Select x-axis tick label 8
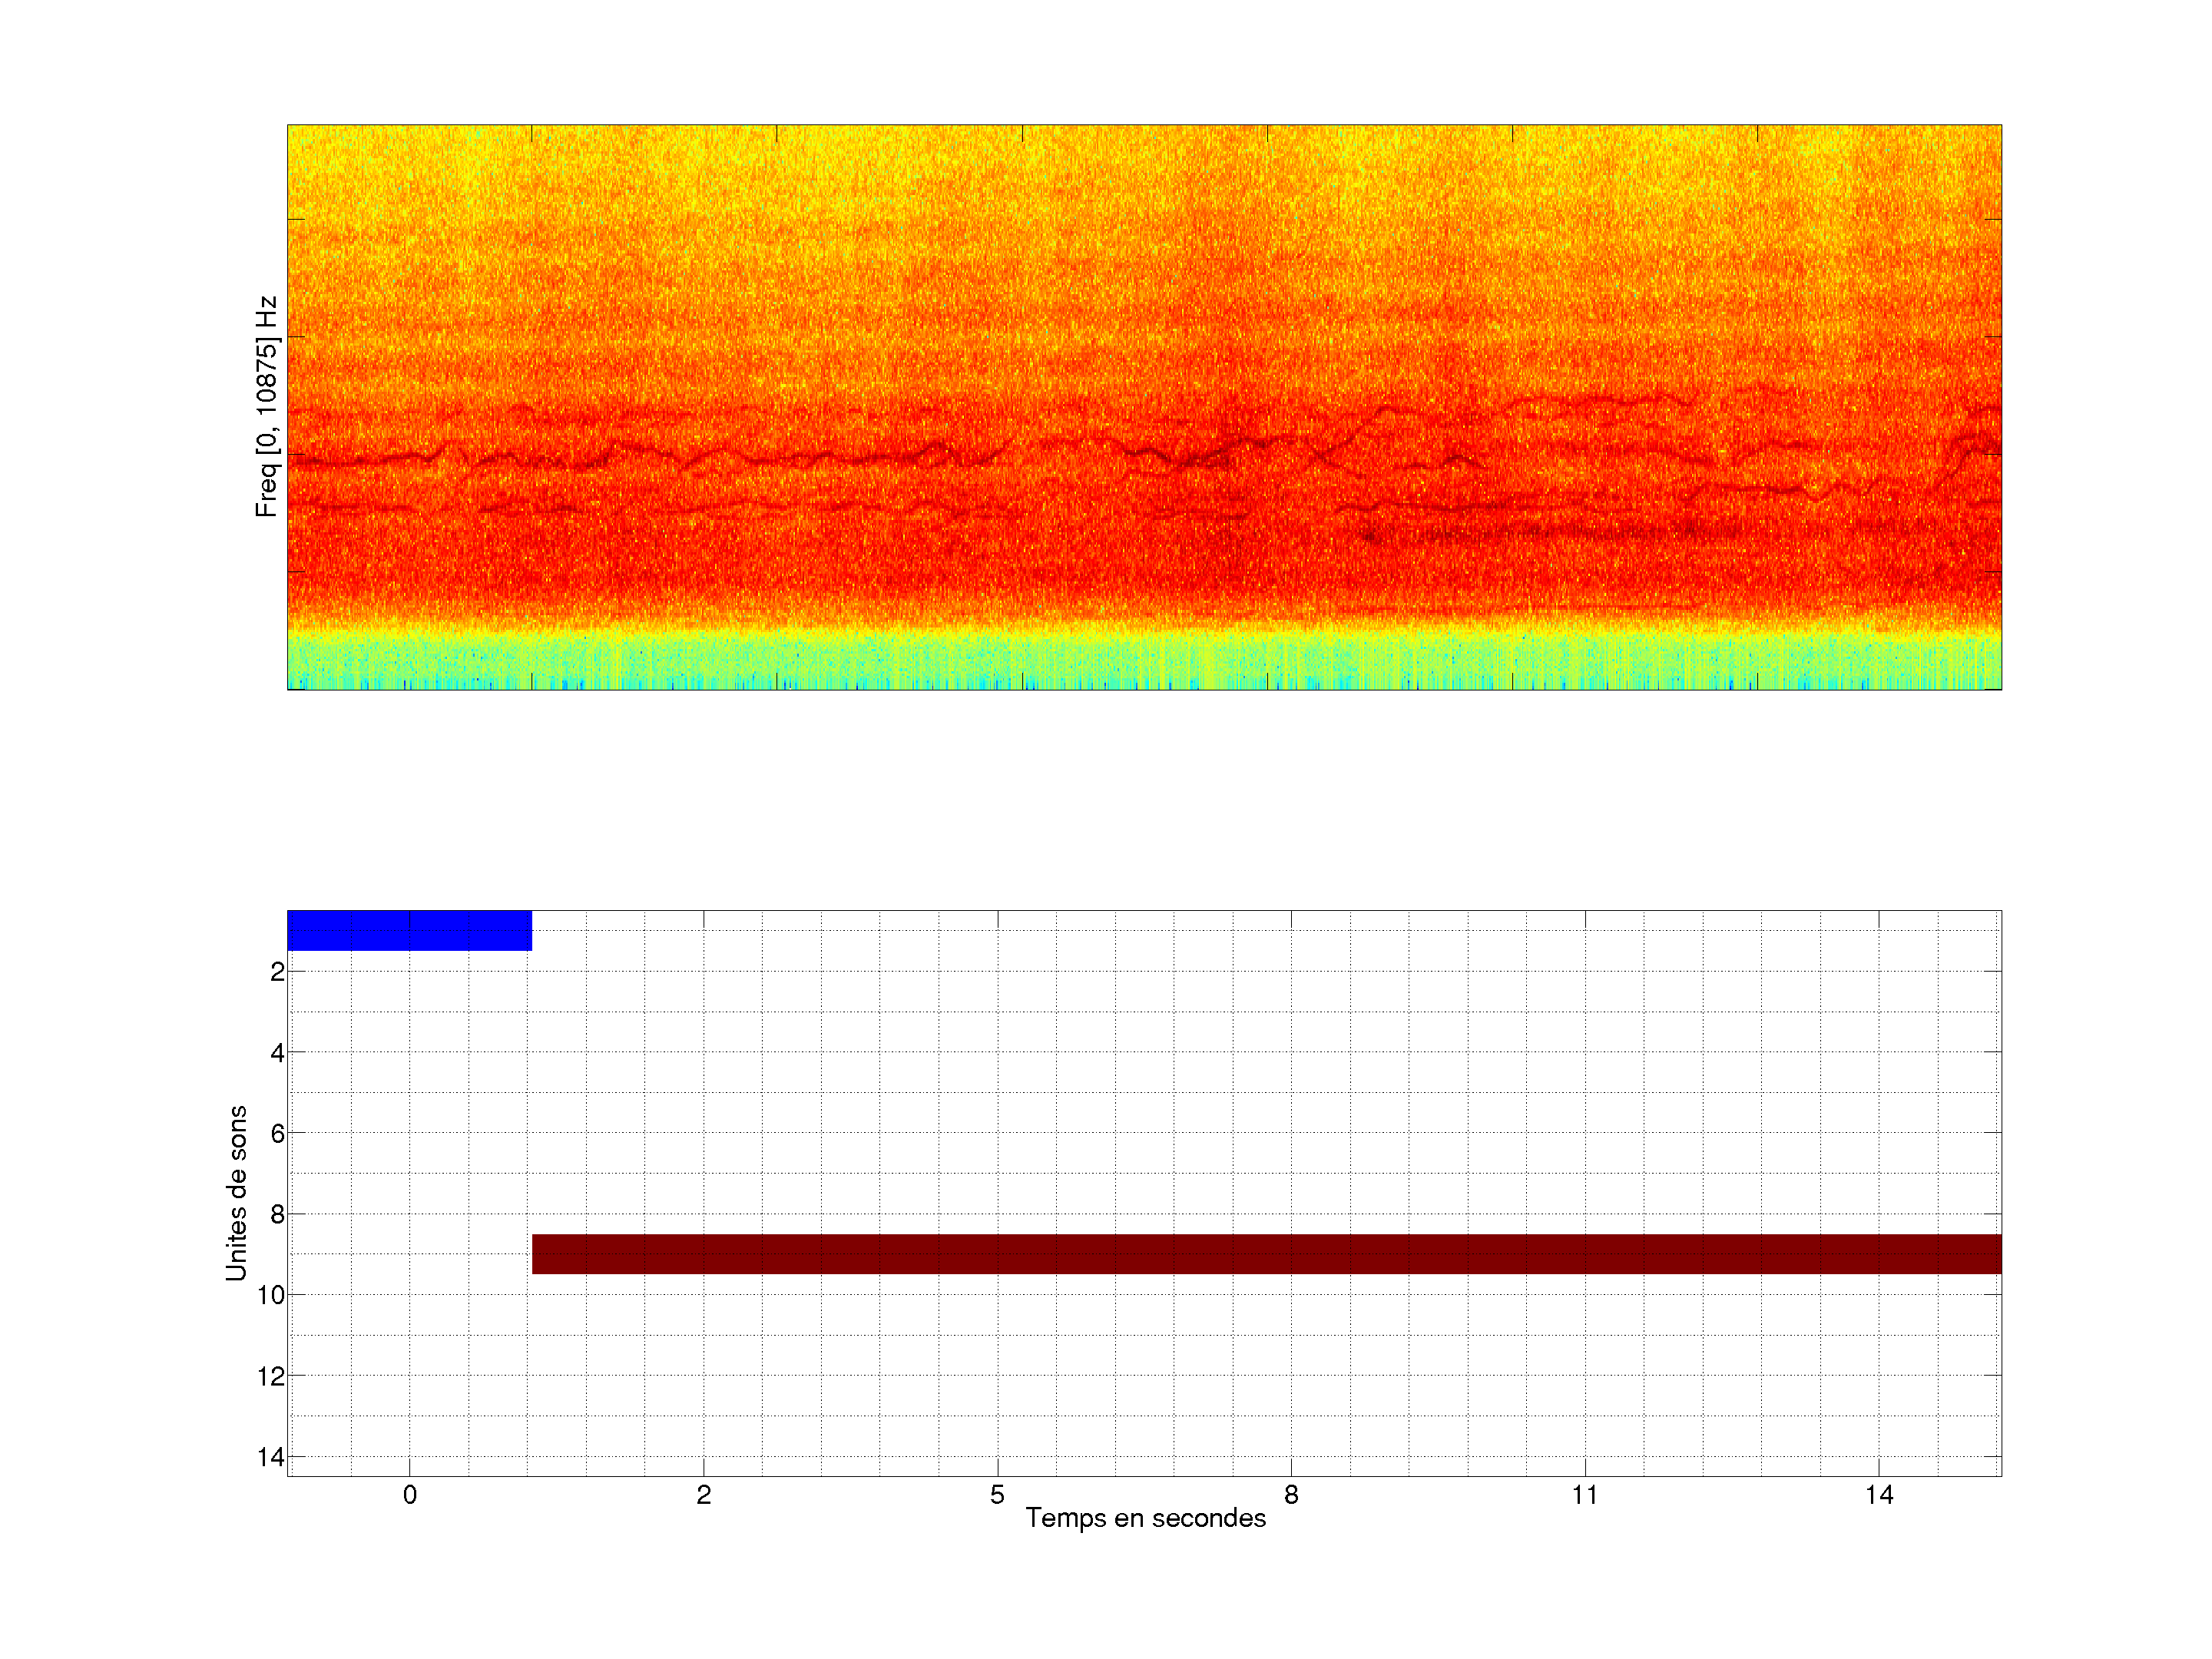The height and width of the screenshot is (1659, 2212). point(1291,1495)
